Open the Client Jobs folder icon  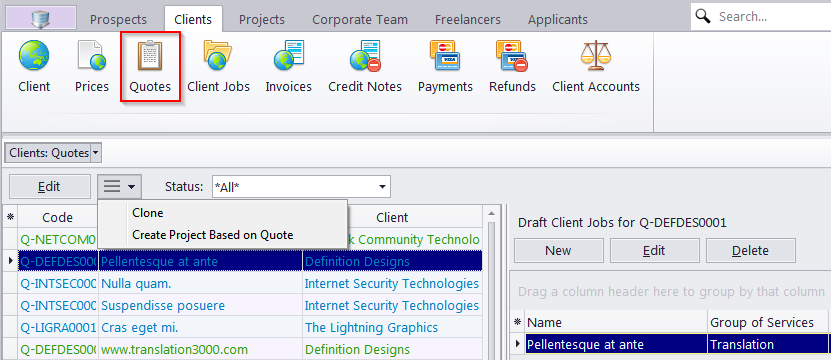[x=218, y=55]
